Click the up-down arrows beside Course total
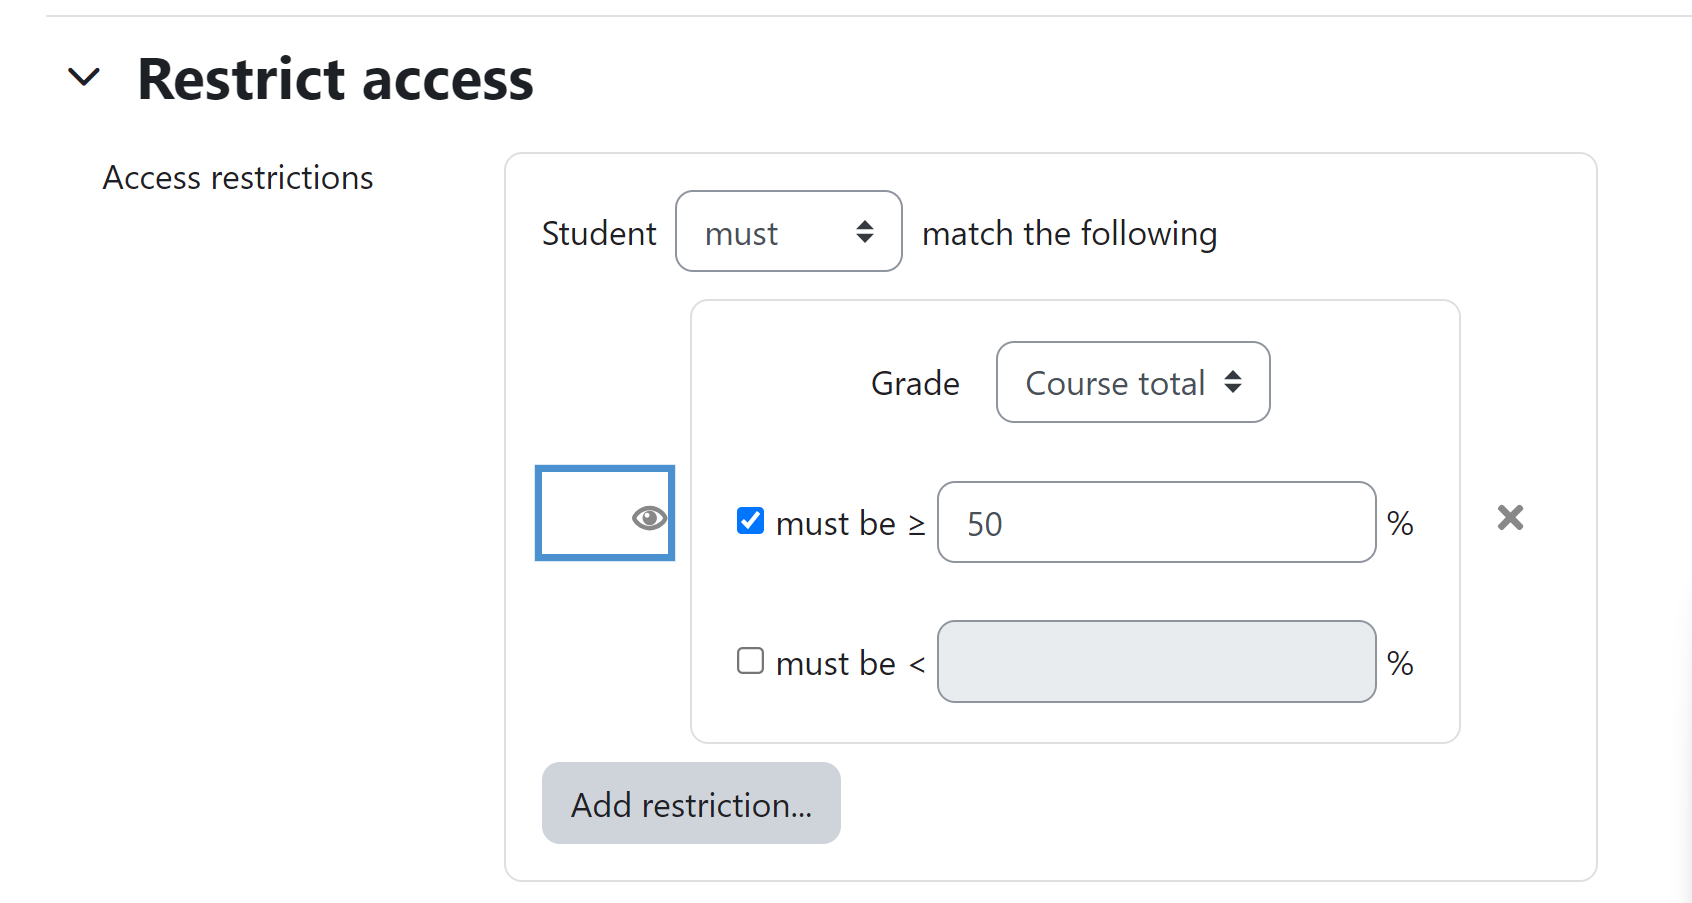This screenshot has height=903, width=1692. coord(1233,382)
